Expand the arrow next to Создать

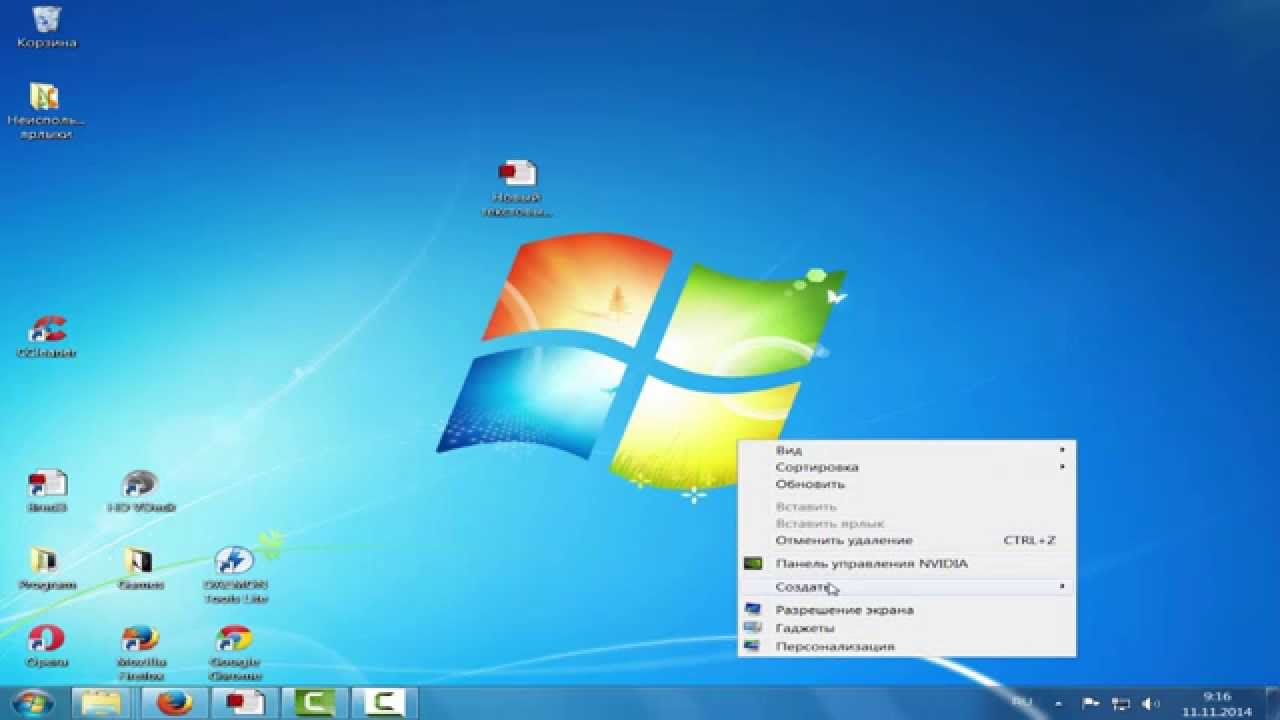[x=1062, y=586]
